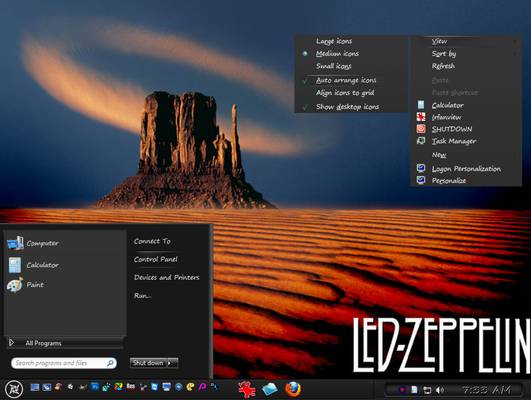The height and width of the screenshot is (400, 531).
Task: Open Control Panel link
Action: tap(155, 259)
